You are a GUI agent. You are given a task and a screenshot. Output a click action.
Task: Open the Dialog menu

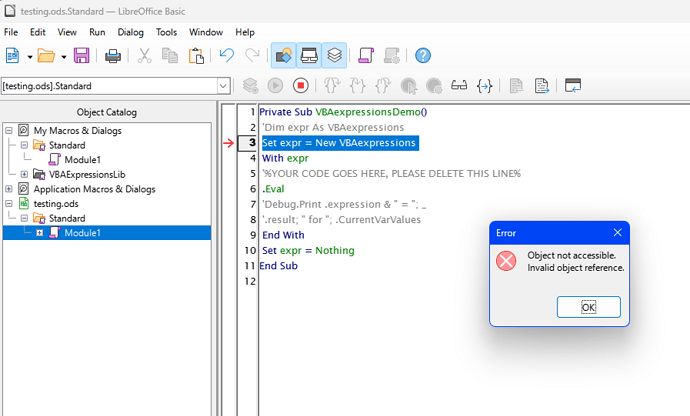coord(131,32)
